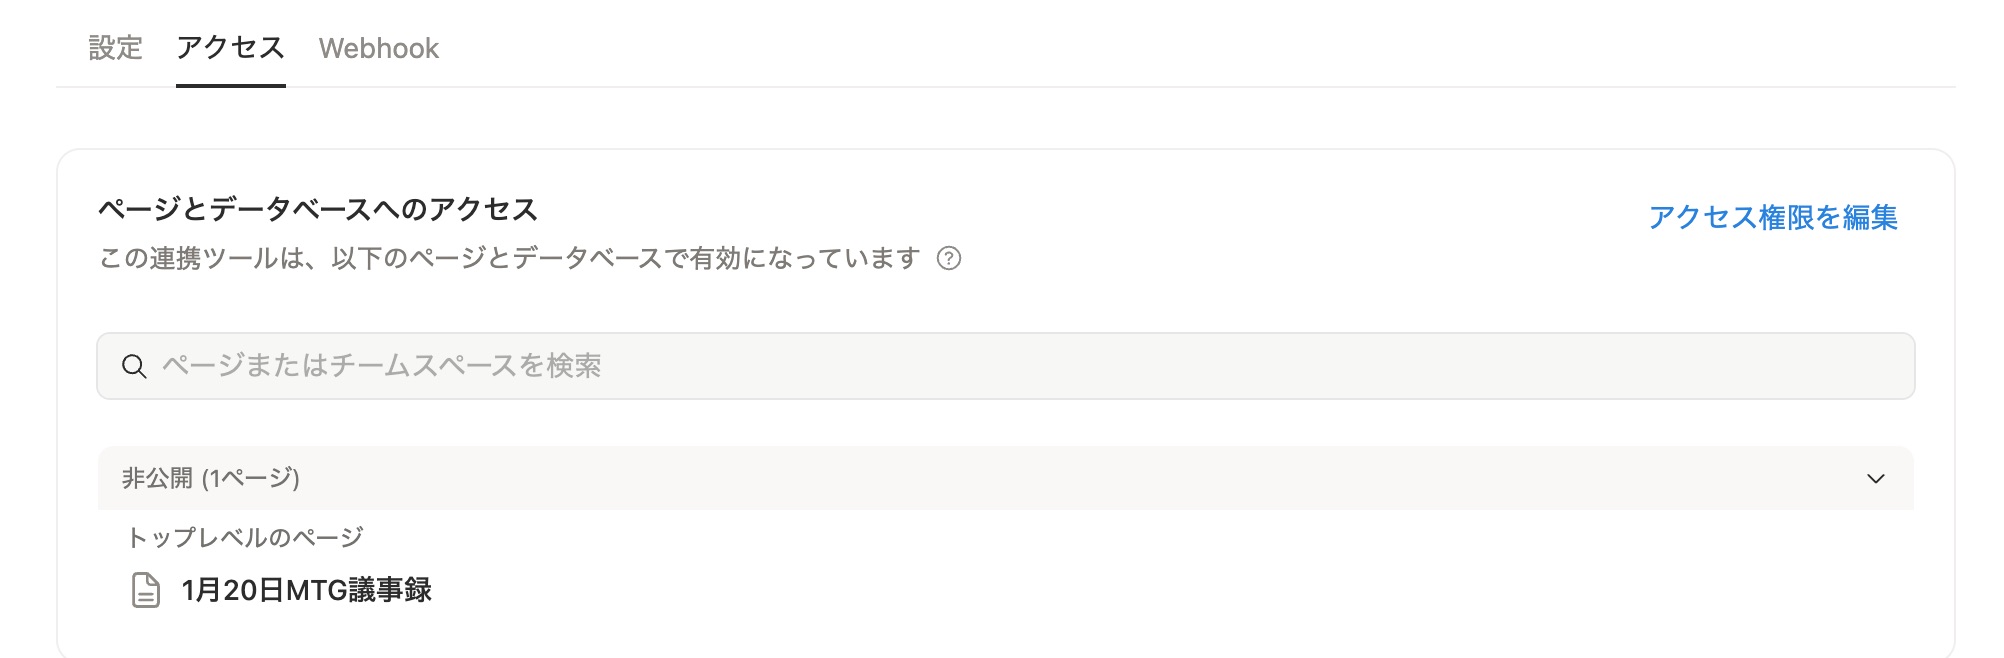
Task: Switch to the Webhook tab
Action: [378, 48]
